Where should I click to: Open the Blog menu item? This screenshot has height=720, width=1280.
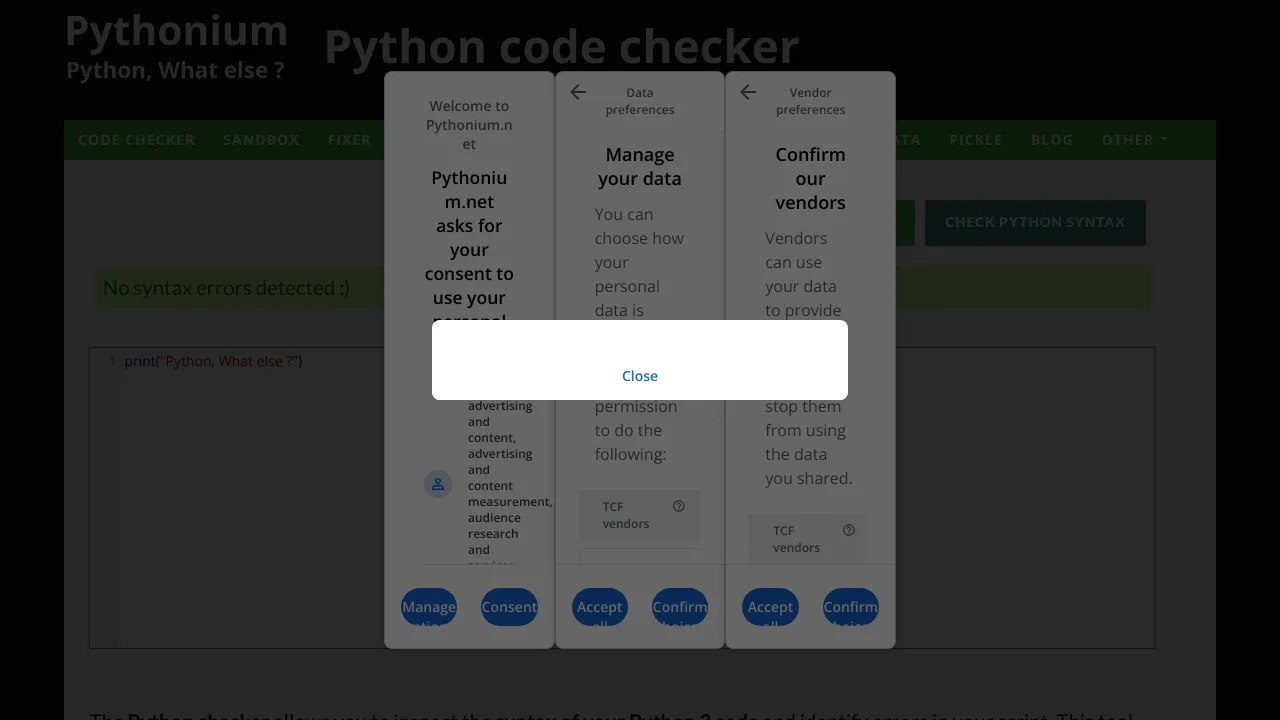tap(1052, 140)
